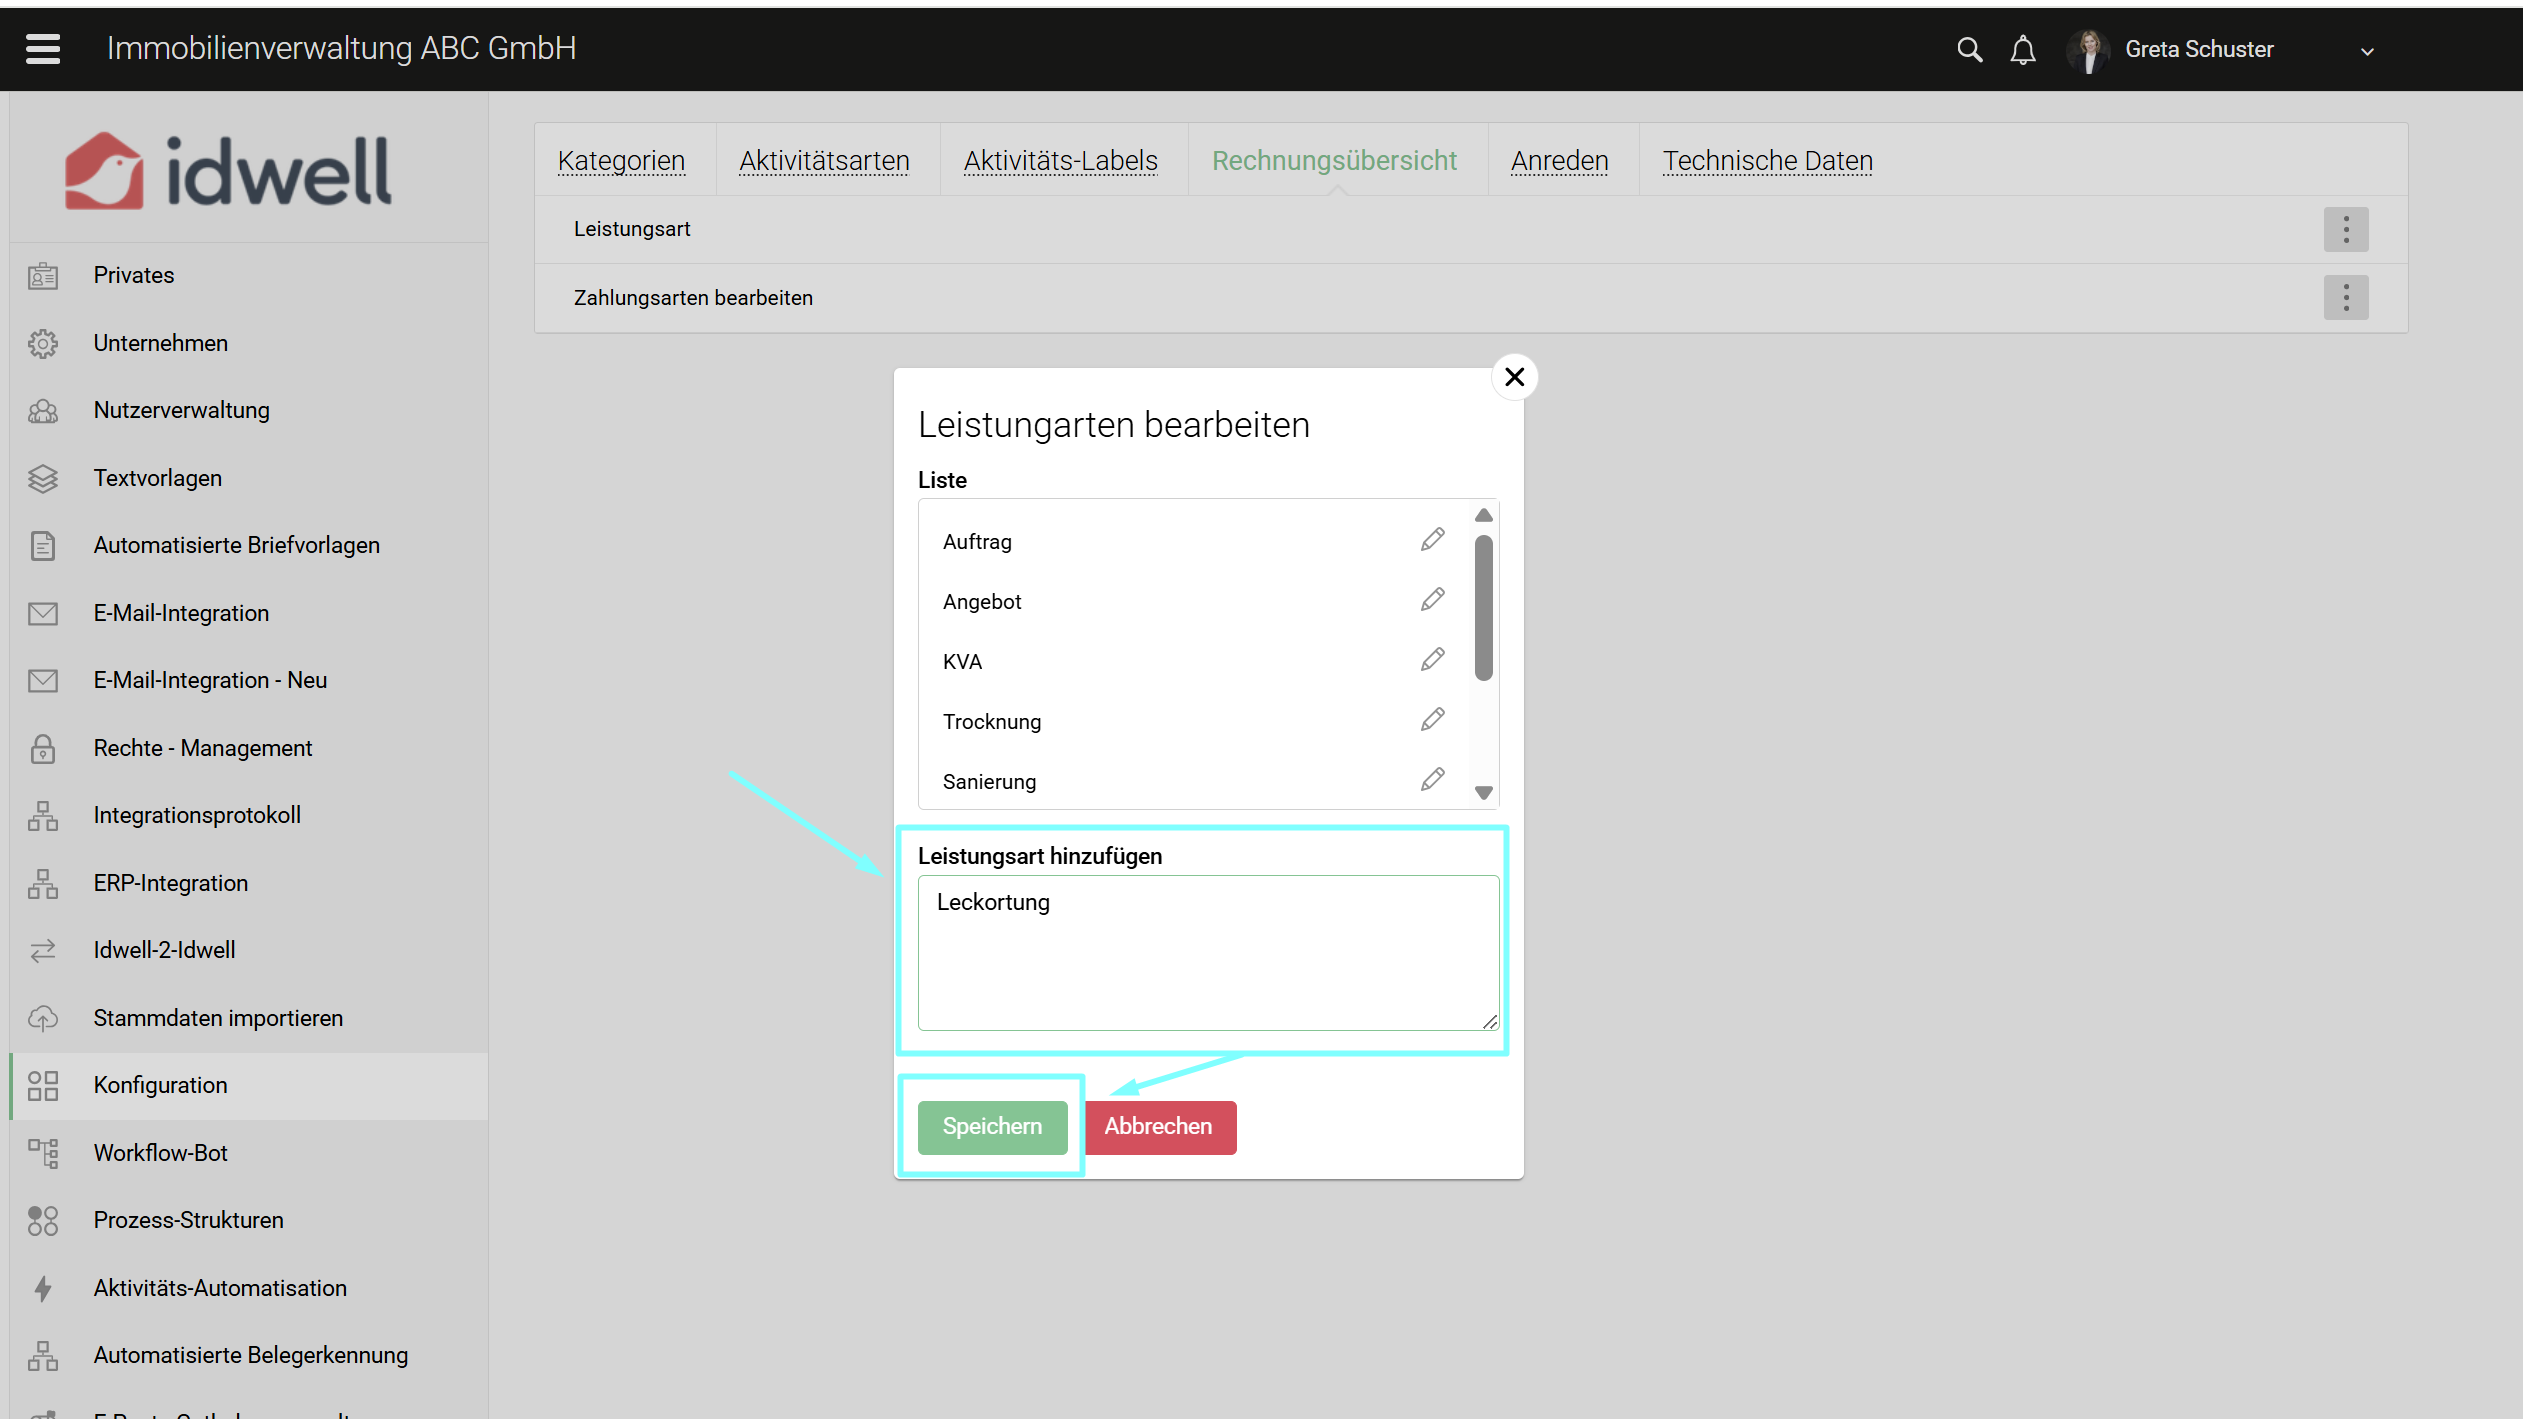Edit the Auftrag entry with its pencil icon

pyautogui.click(x=1432, y=540)
